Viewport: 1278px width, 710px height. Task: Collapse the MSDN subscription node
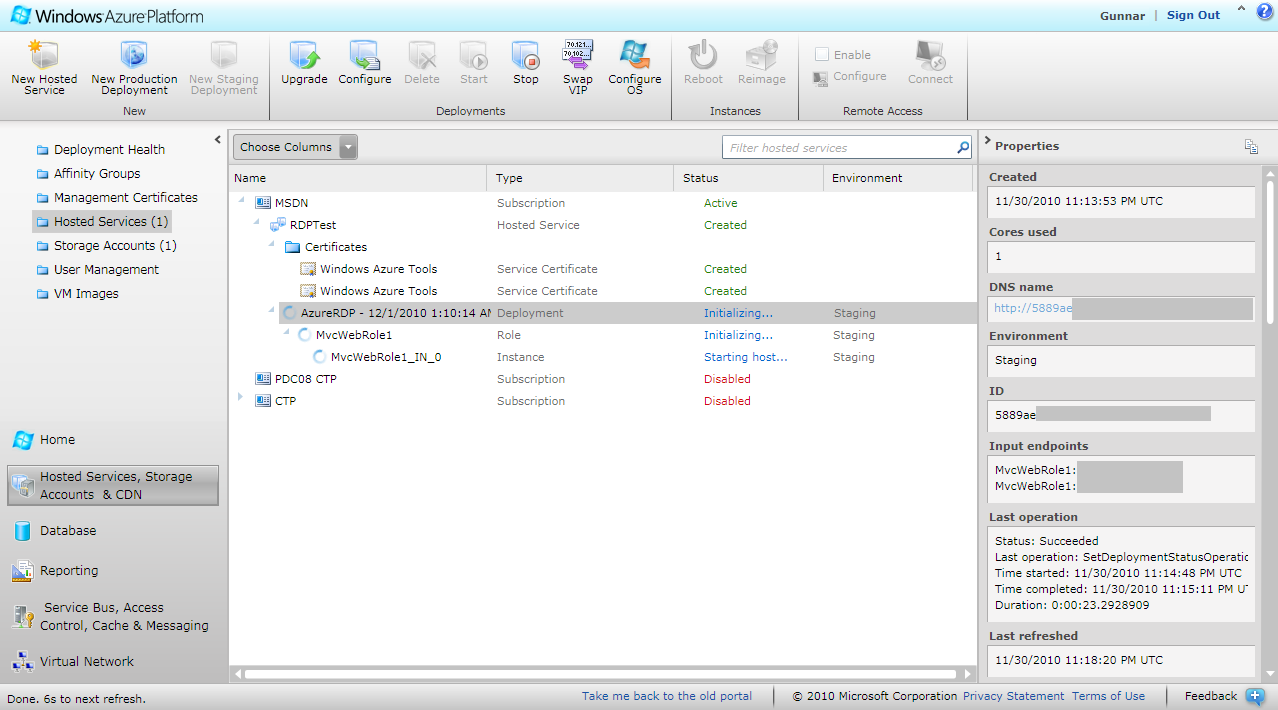tap(242, 202)
